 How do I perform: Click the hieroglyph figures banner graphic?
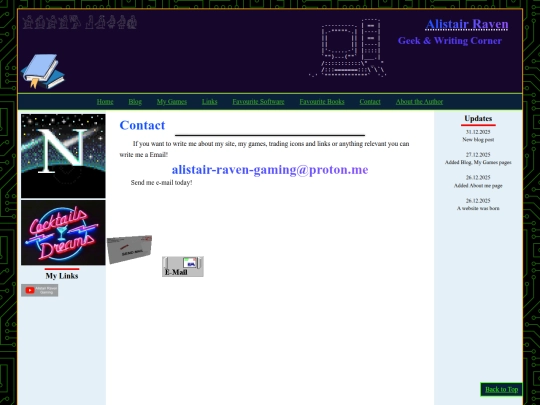[x=80, y=22]
